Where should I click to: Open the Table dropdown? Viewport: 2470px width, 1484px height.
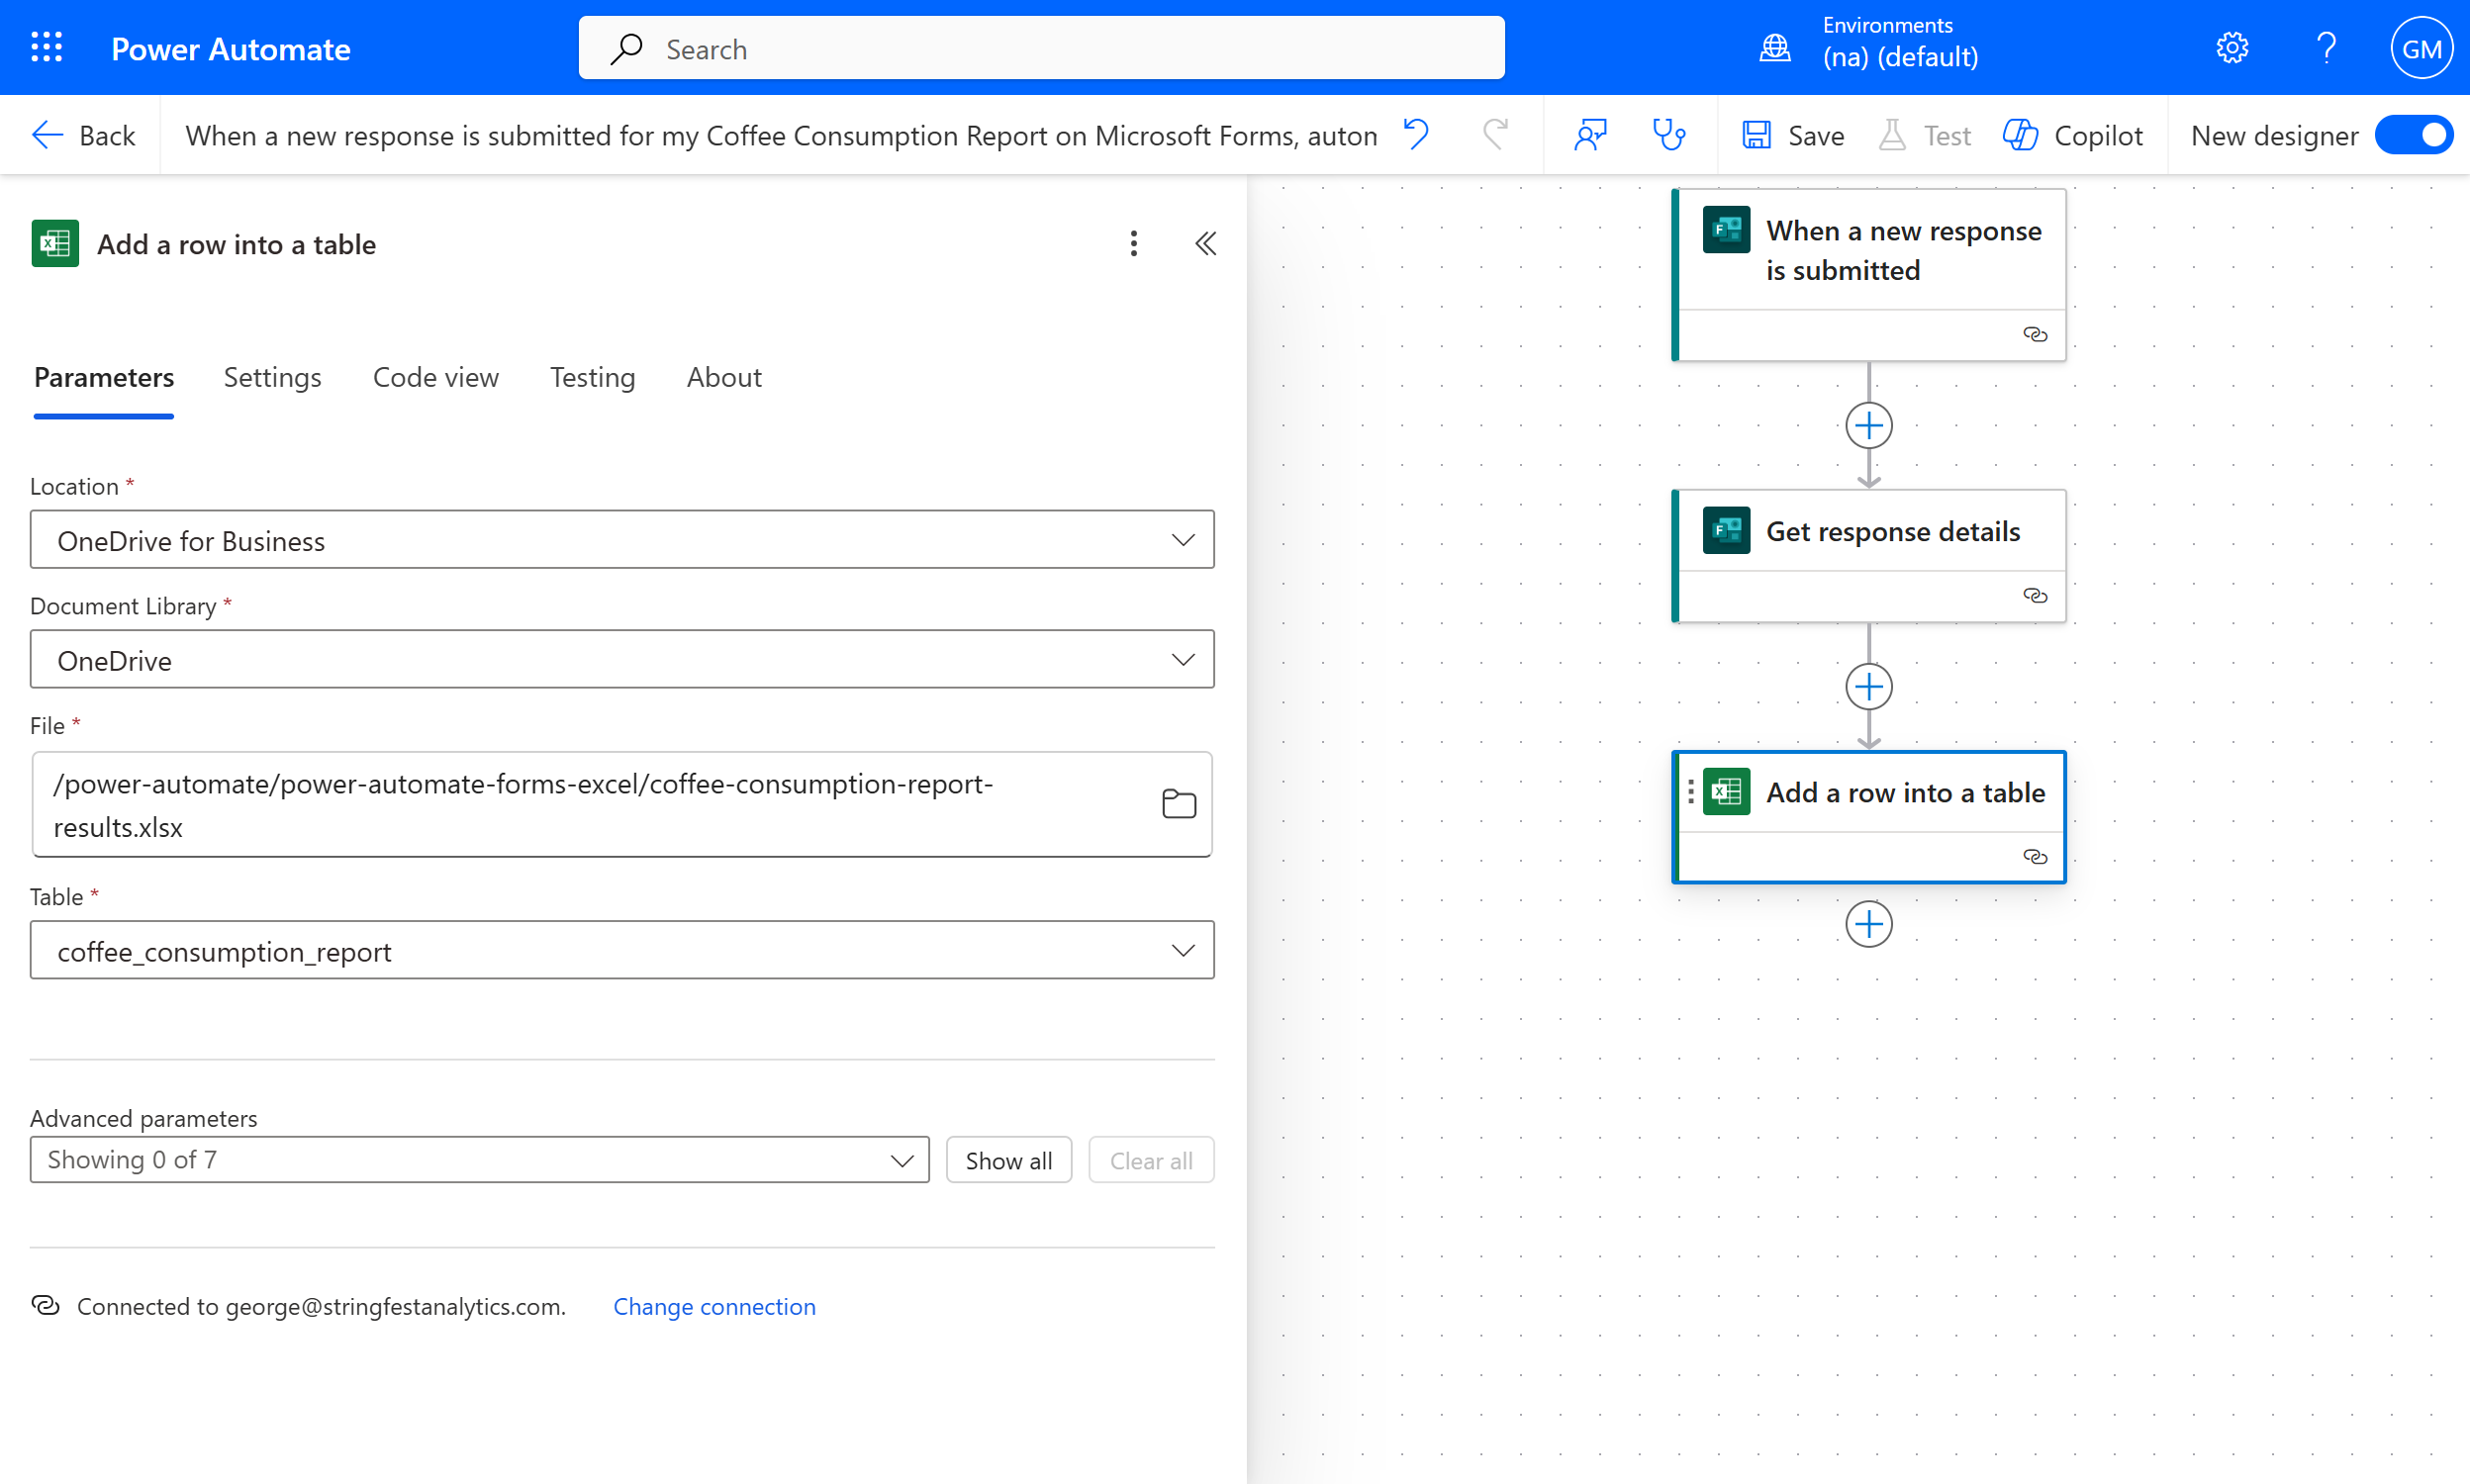click(x=1183, y=950)
